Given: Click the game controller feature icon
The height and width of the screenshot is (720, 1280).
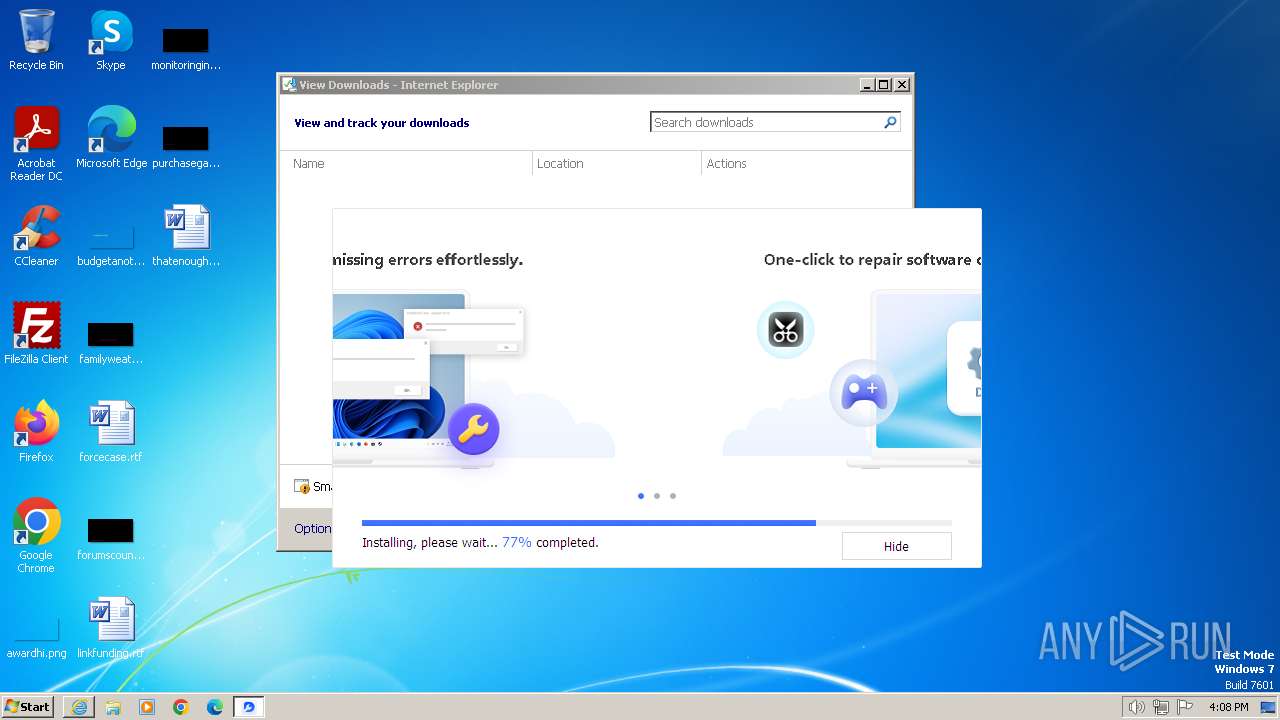Looking at the screenshot, I should [863, 391].
